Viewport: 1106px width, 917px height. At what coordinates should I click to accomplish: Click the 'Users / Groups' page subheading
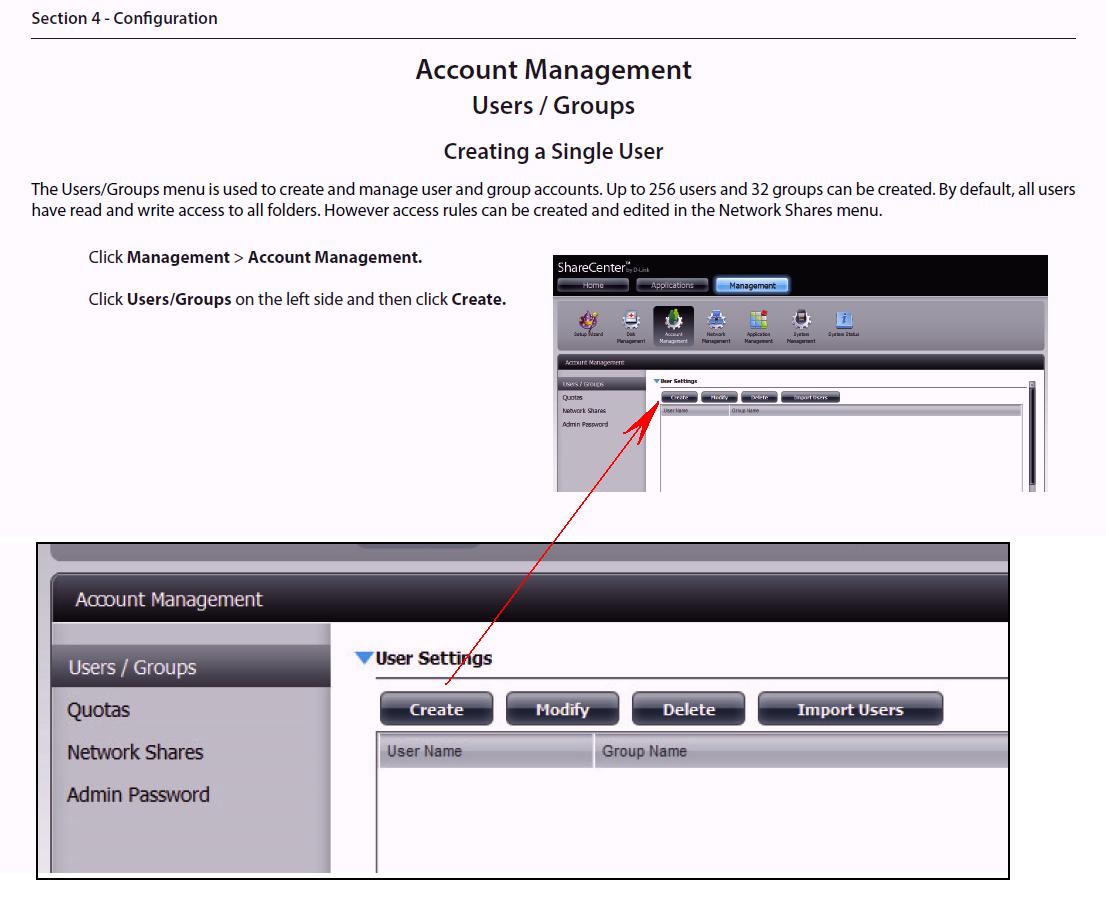553,105
